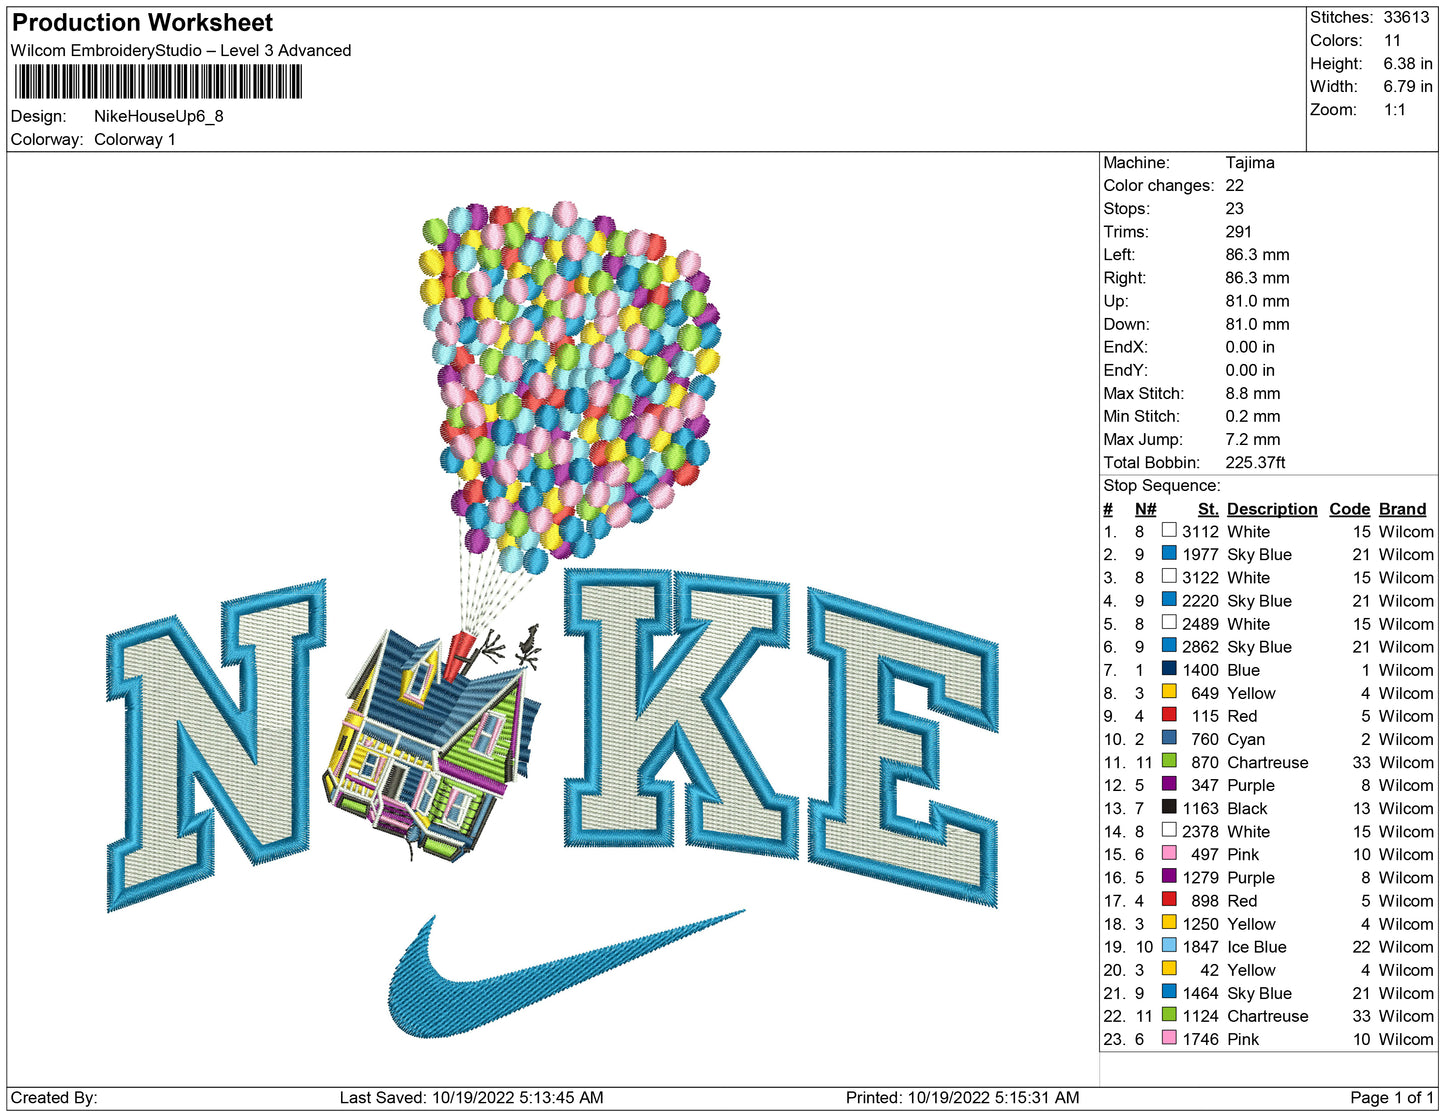Pick the black swatch in stop 13
The width and height of the screenshot is (1445, 1112).
1169,807
